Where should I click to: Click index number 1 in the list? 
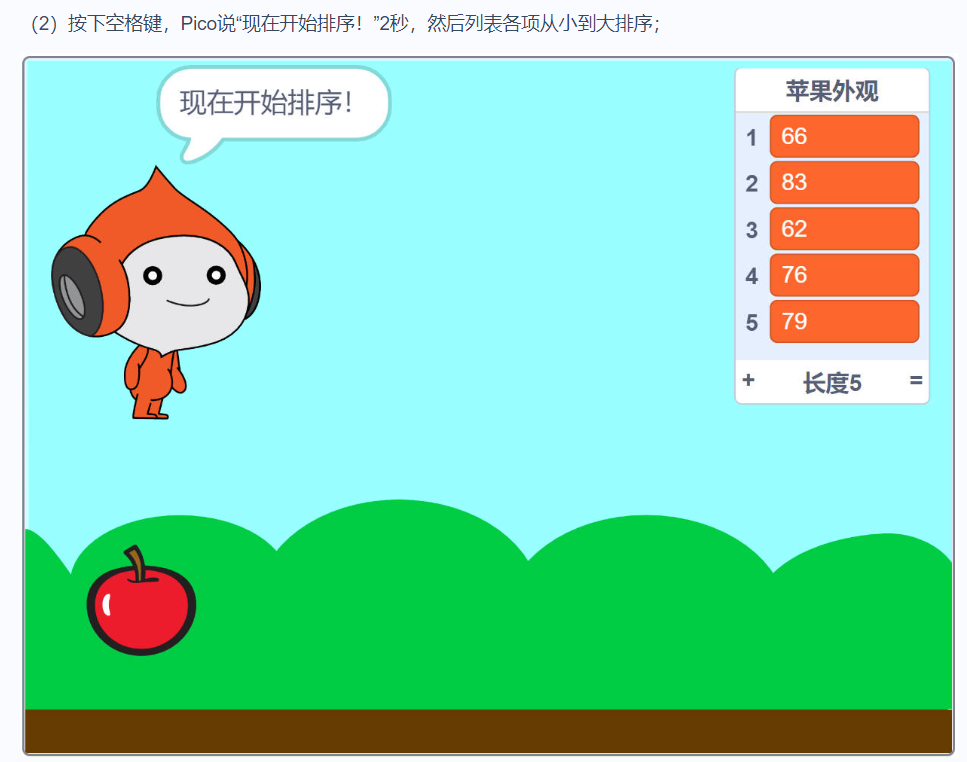(x=751, y=137)
